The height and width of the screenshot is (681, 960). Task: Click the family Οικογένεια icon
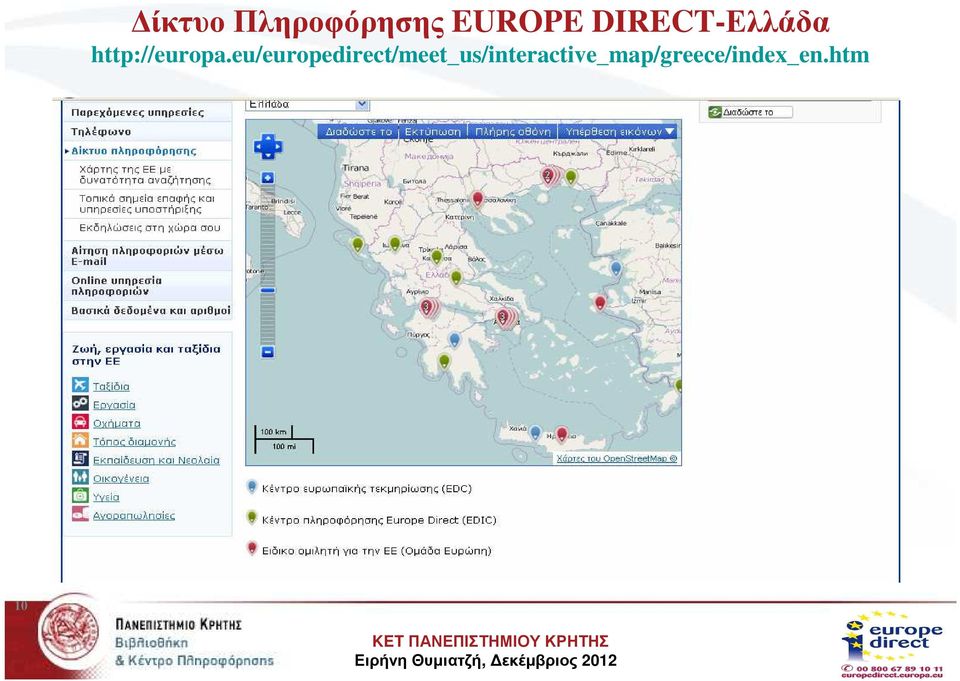click(x=80, y=476)
